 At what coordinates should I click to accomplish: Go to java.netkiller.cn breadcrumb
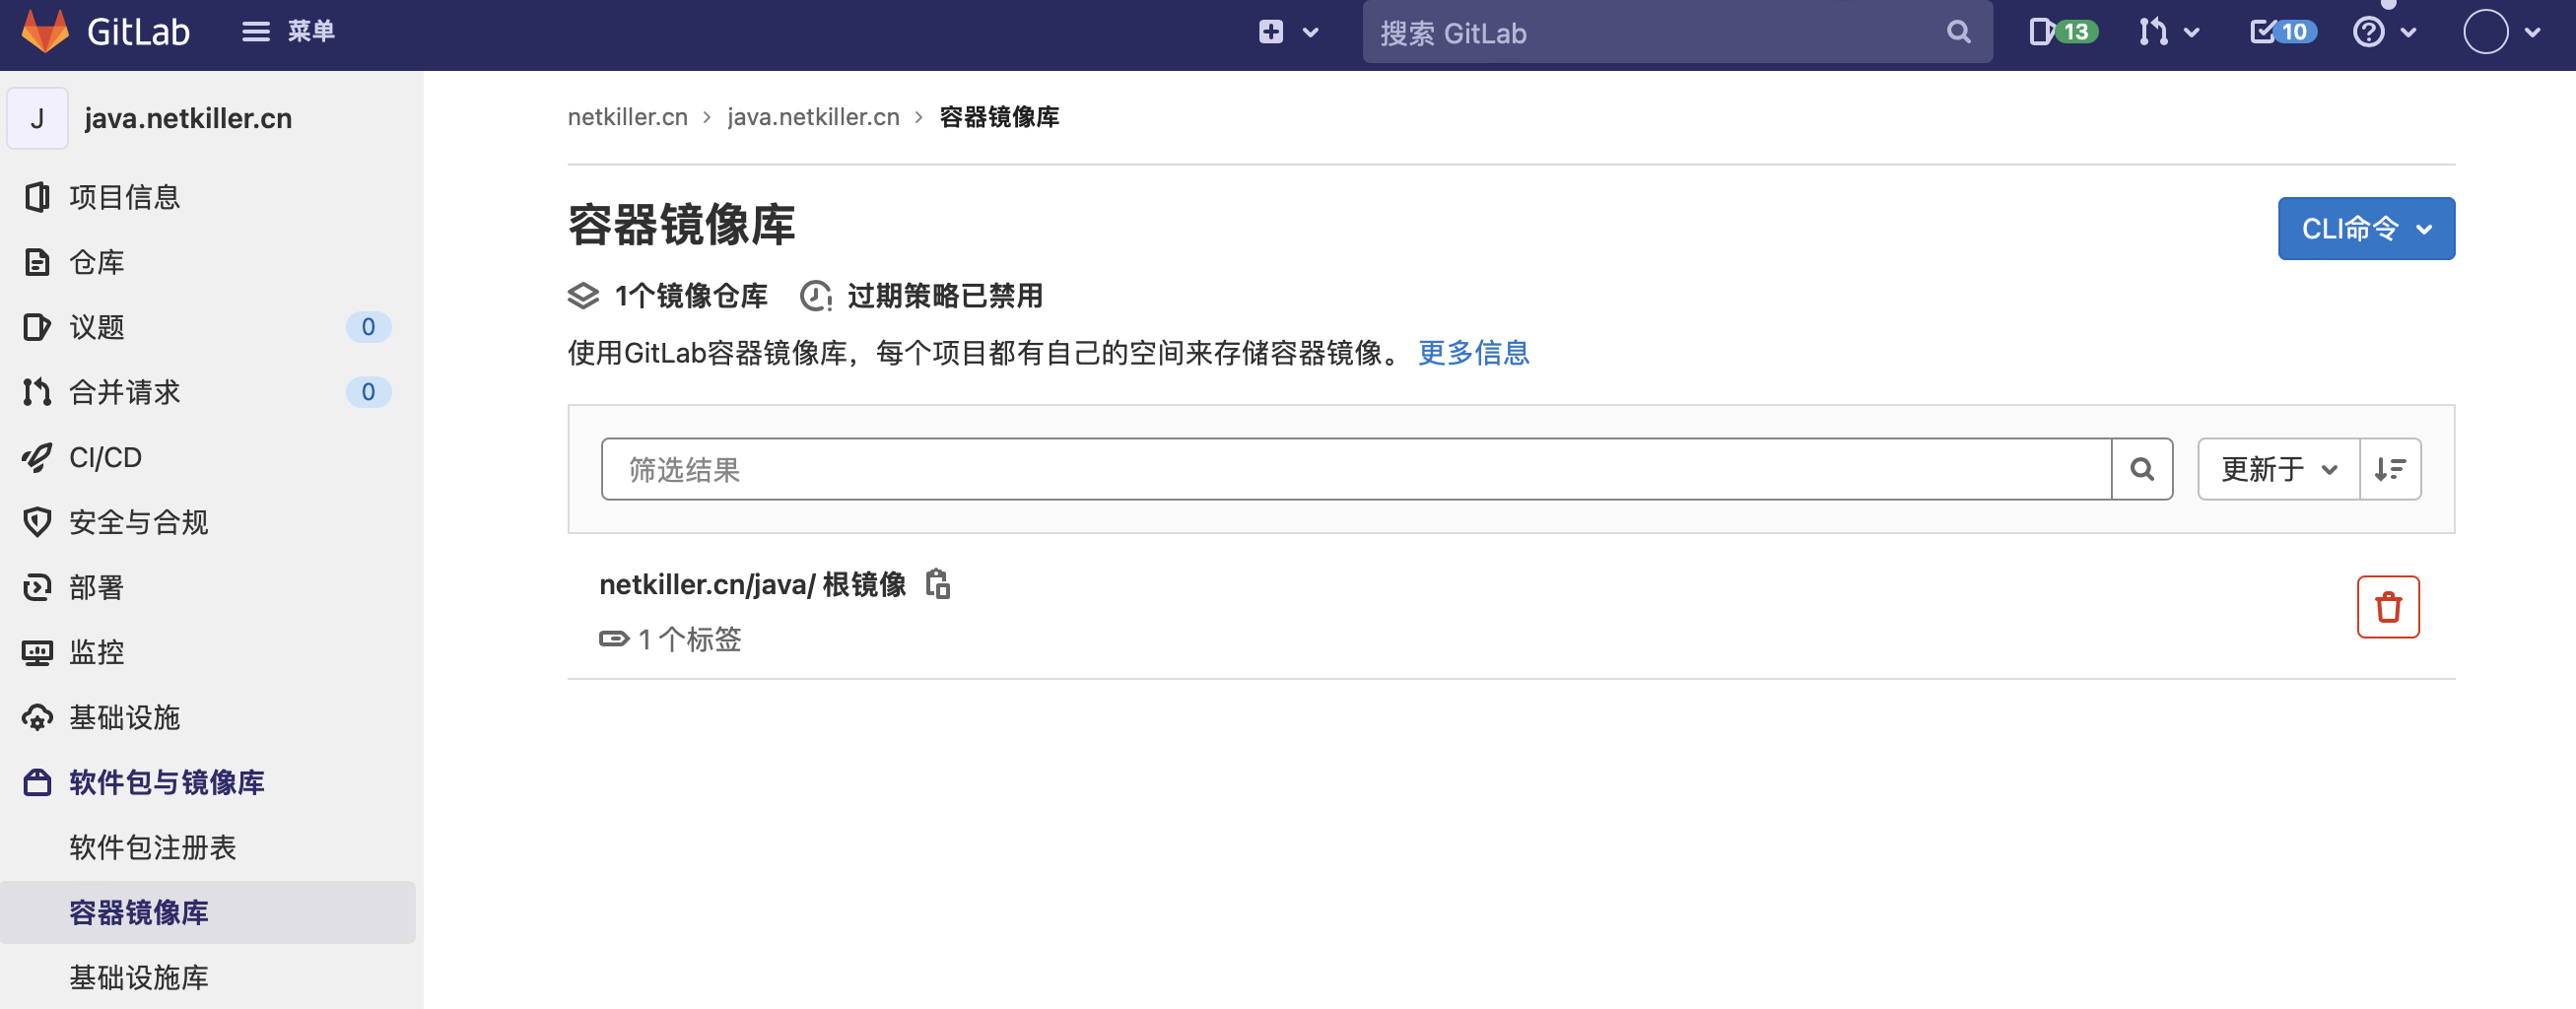click(813, 117)
